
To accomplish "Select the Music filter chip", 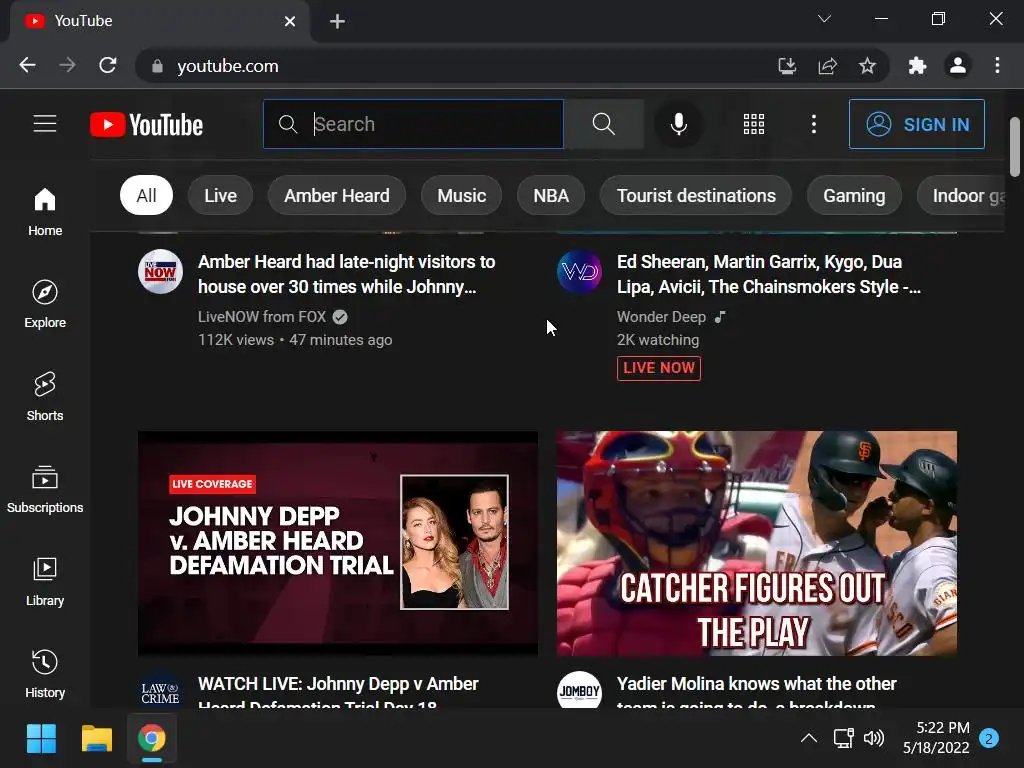I will [x=462, y=195].
